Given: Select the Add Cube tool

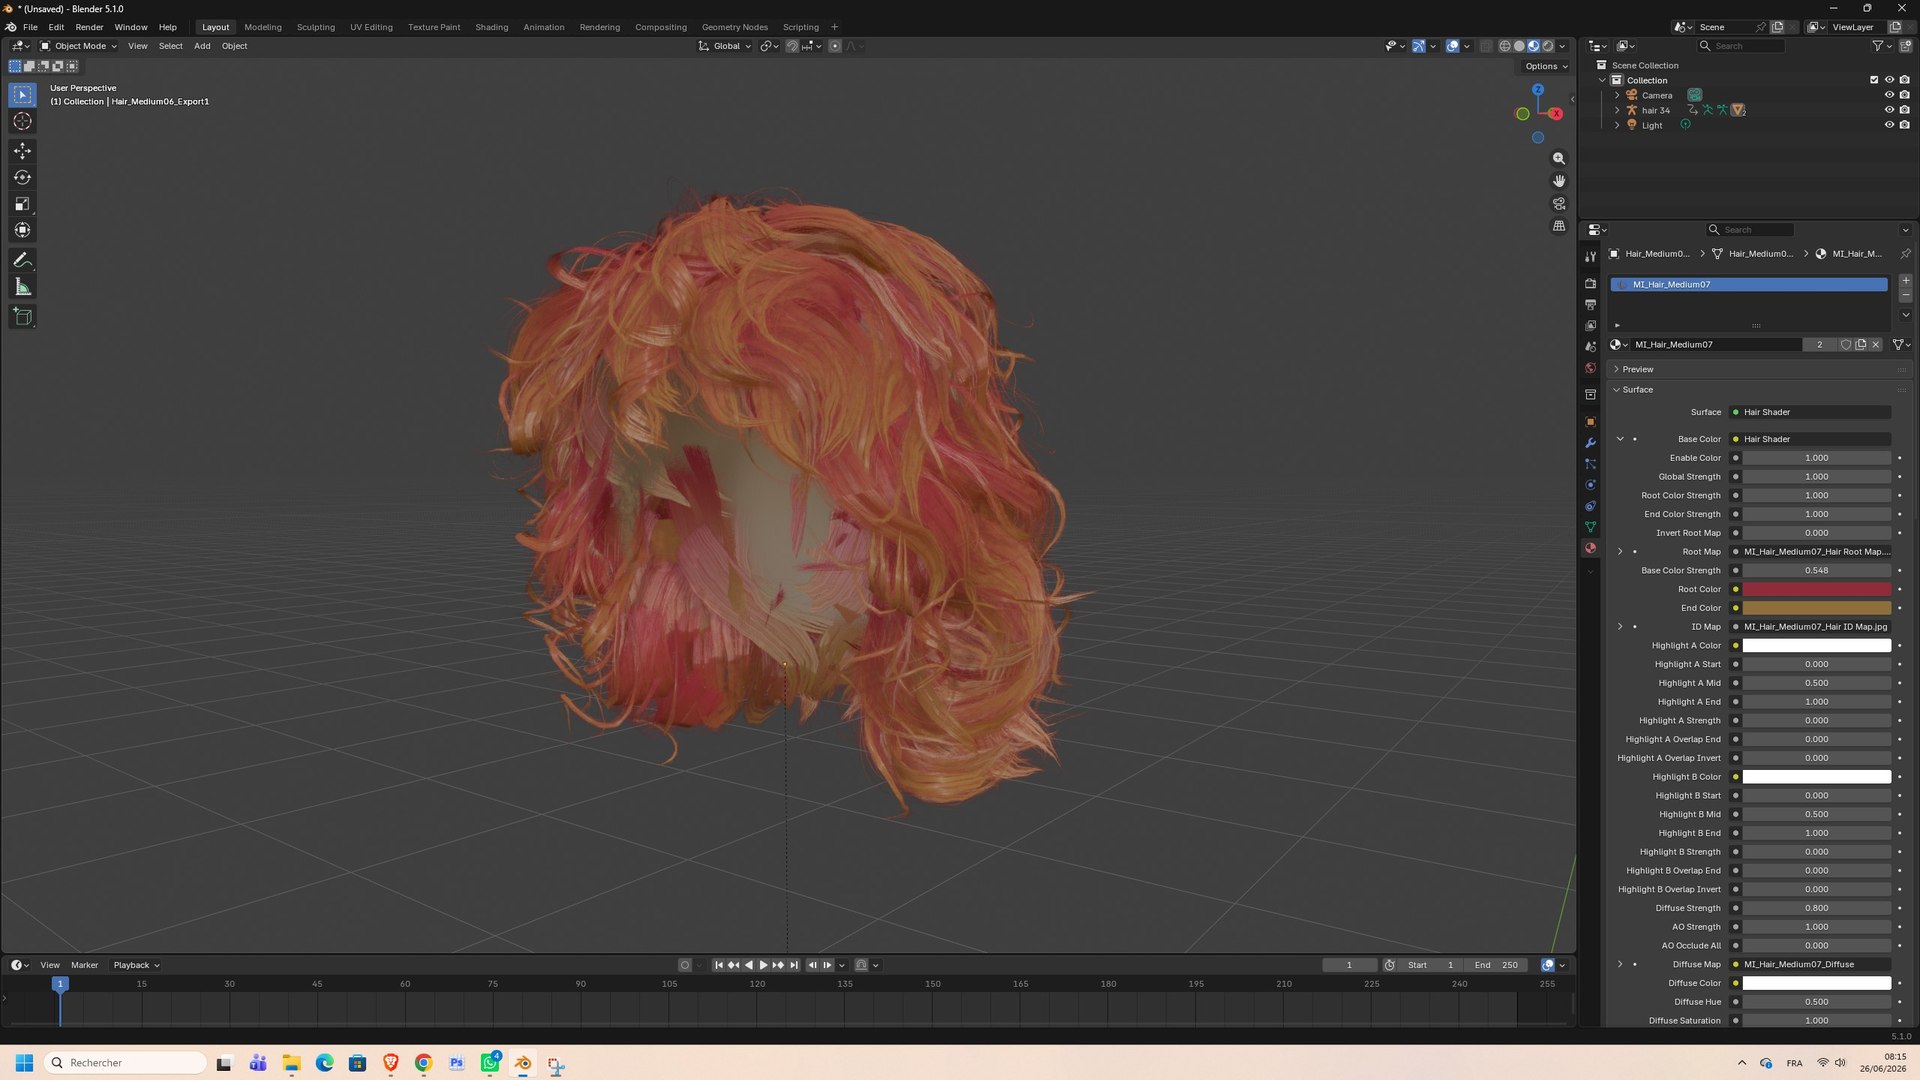Looking at the screenshot, I should coord(22,317).
